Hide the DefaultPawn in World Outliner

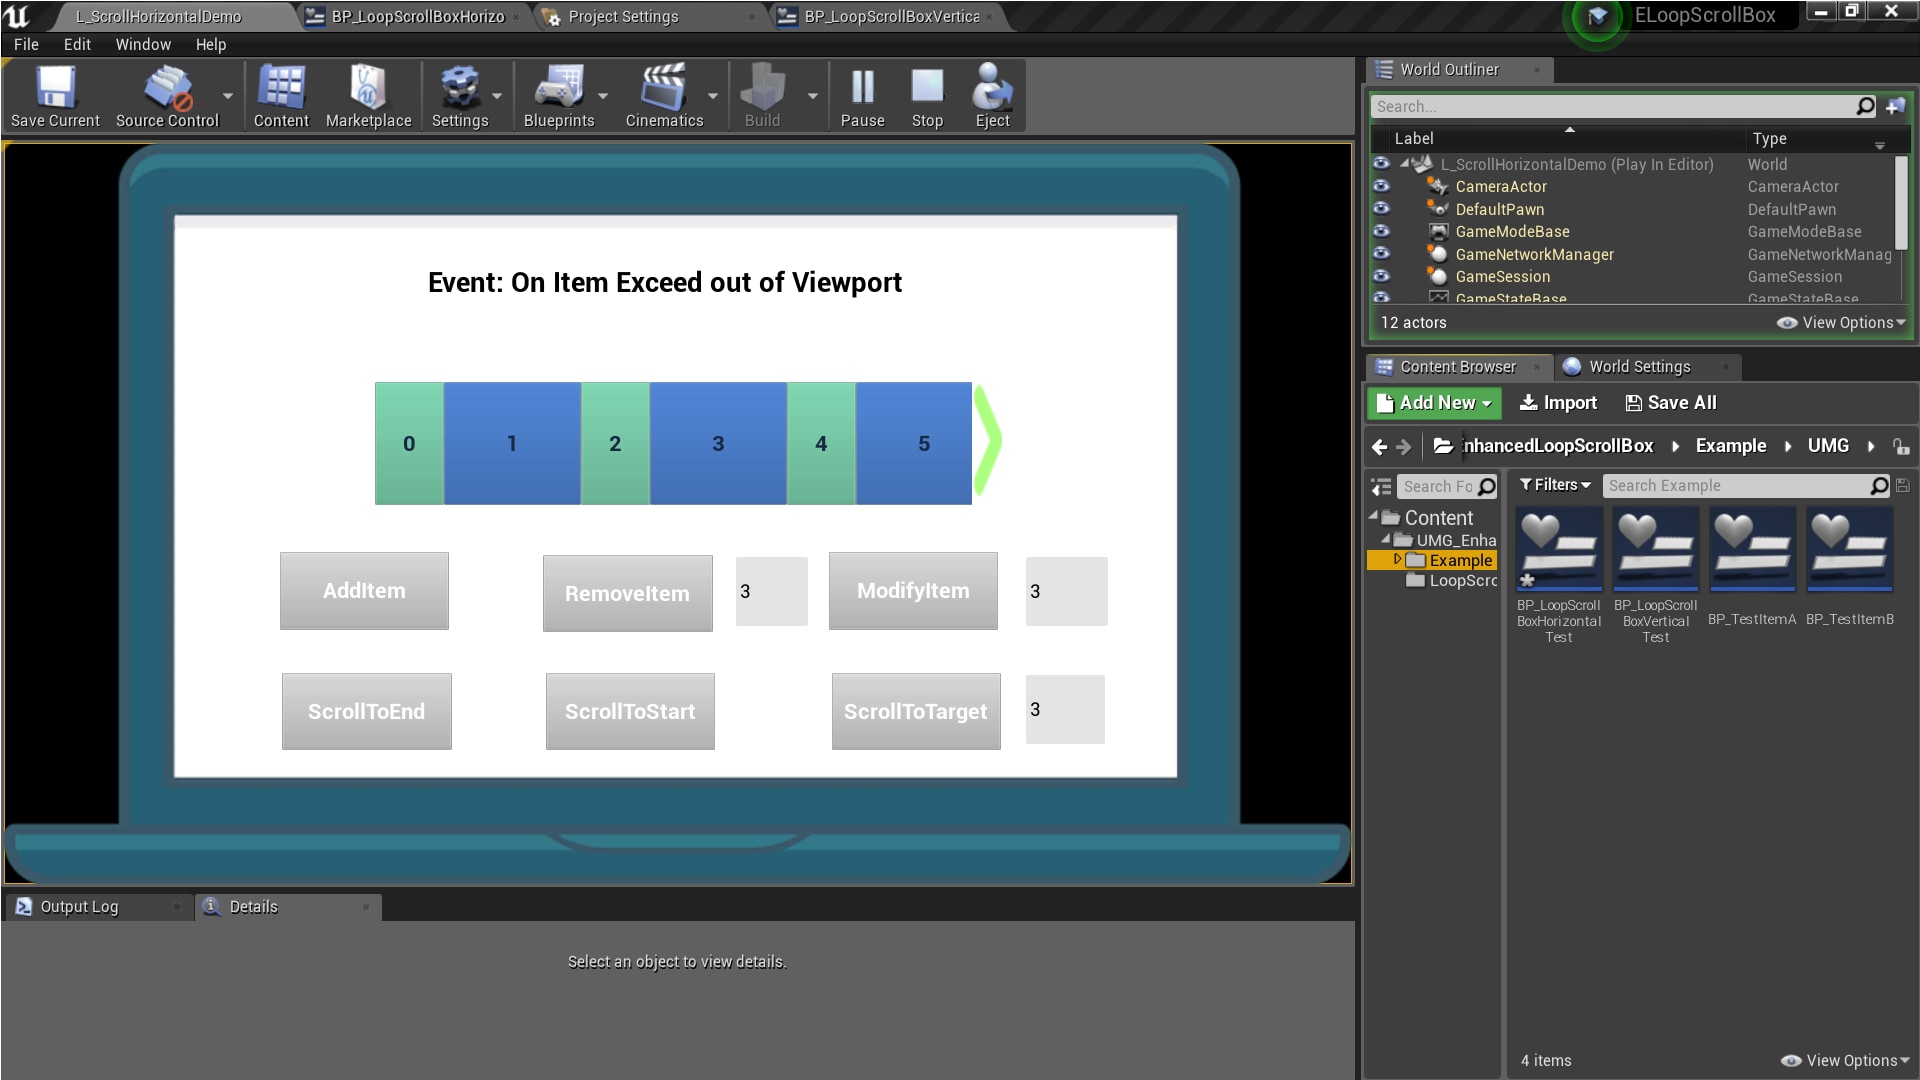pos(1382,208)
